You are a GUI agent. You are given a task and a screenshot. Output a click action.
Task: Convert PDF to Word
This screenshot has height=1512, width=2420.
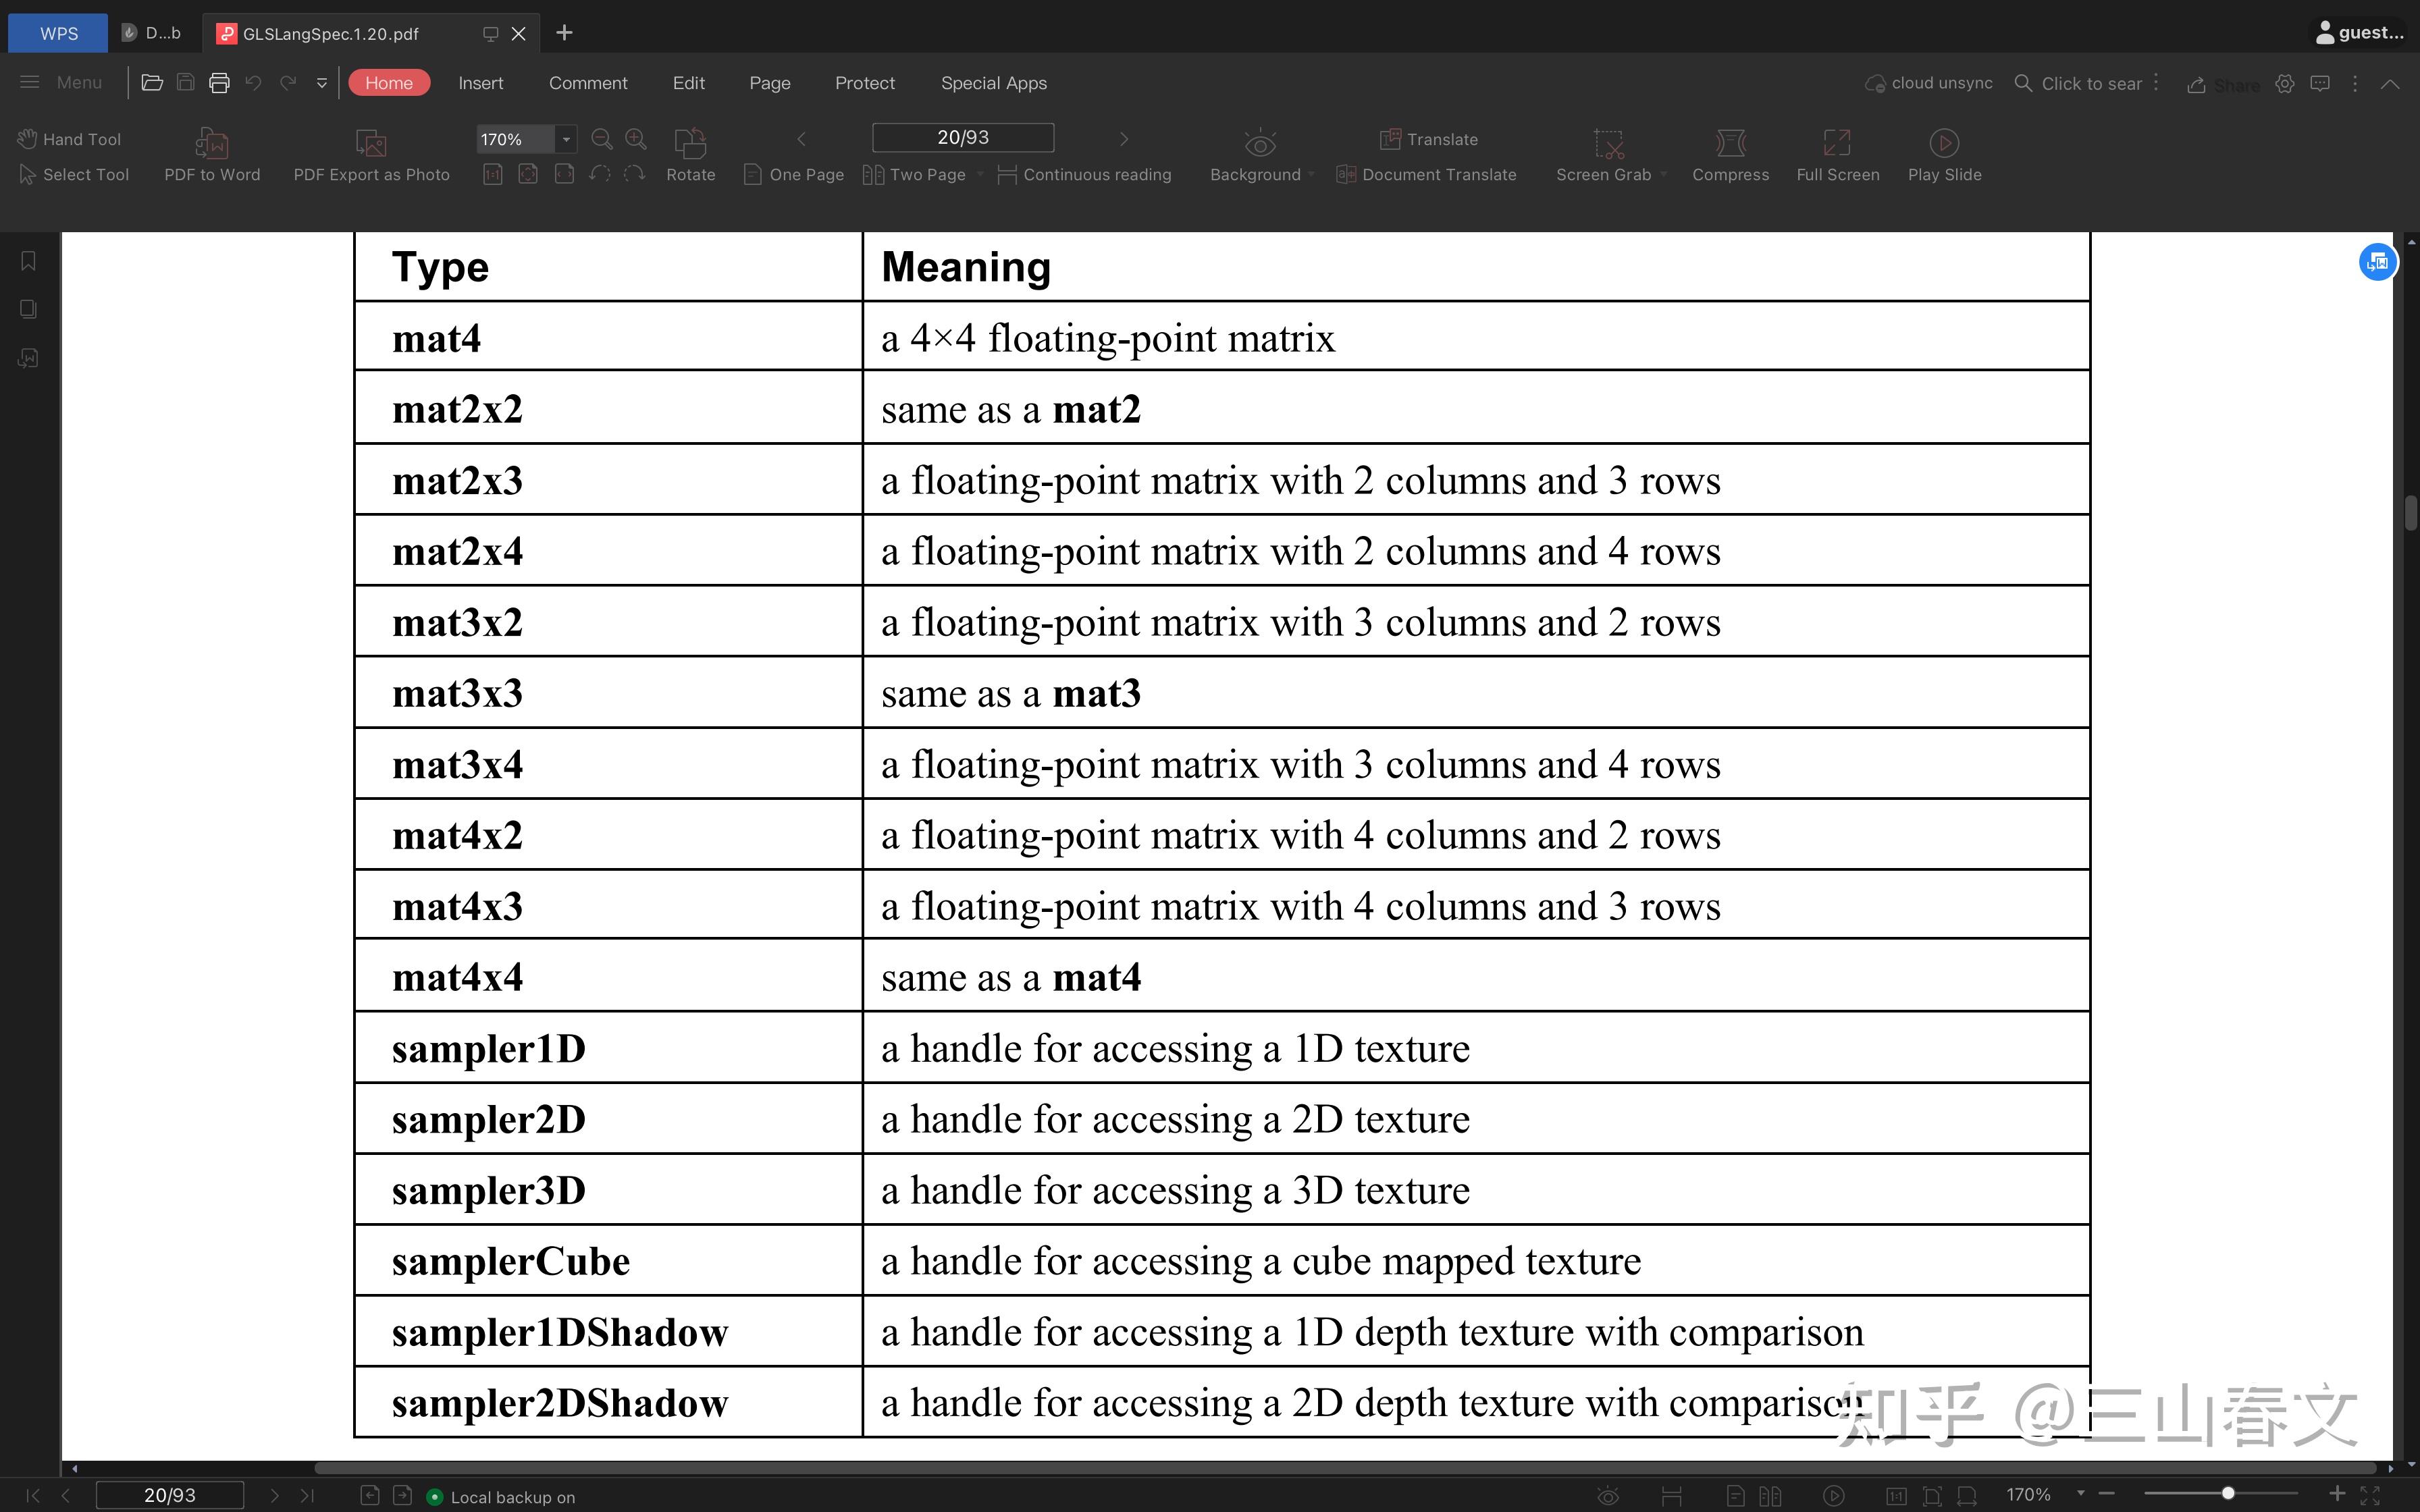coord(212,155)
